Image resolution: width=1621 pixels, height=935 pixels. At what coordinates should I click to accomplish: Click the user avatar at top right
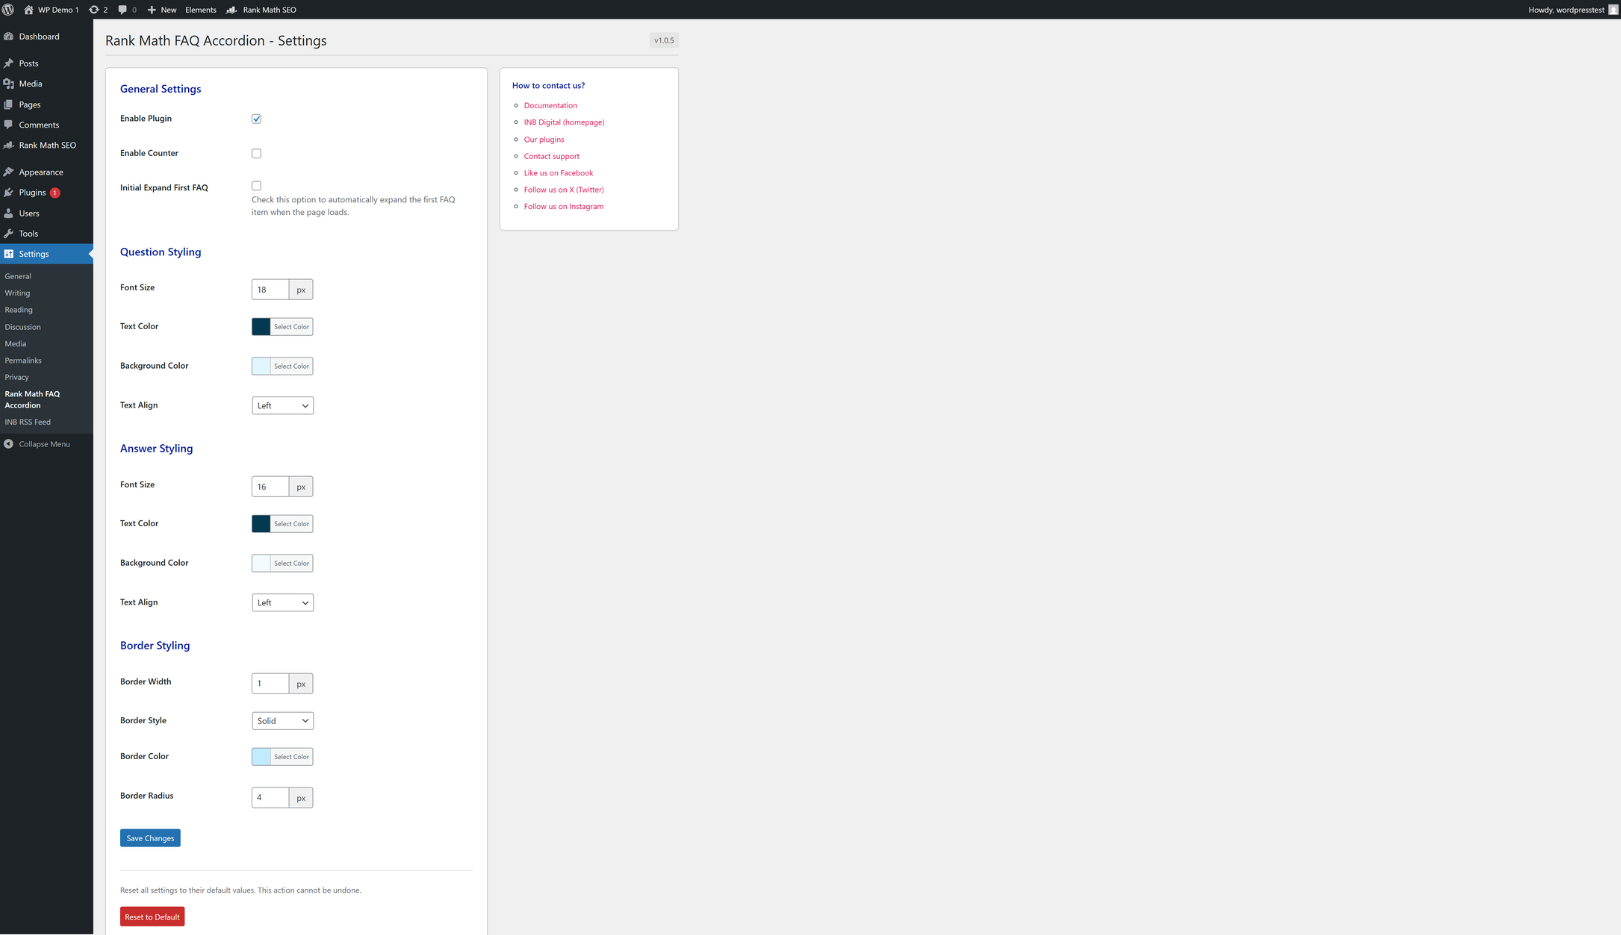click(x=1613, y=9)
